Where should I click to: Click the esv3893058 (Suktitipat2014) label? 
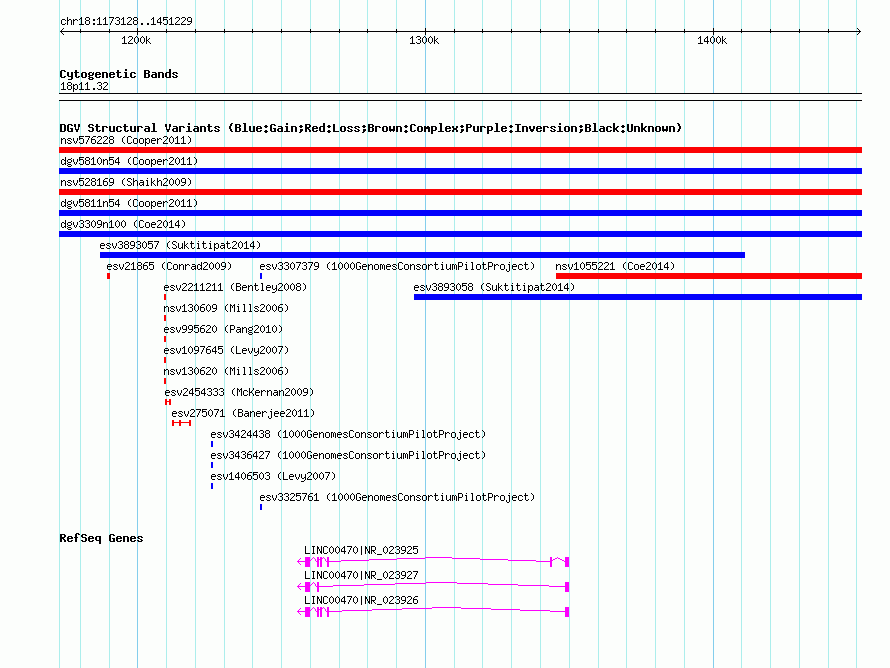pyautogui.click(x=494, y=287)
